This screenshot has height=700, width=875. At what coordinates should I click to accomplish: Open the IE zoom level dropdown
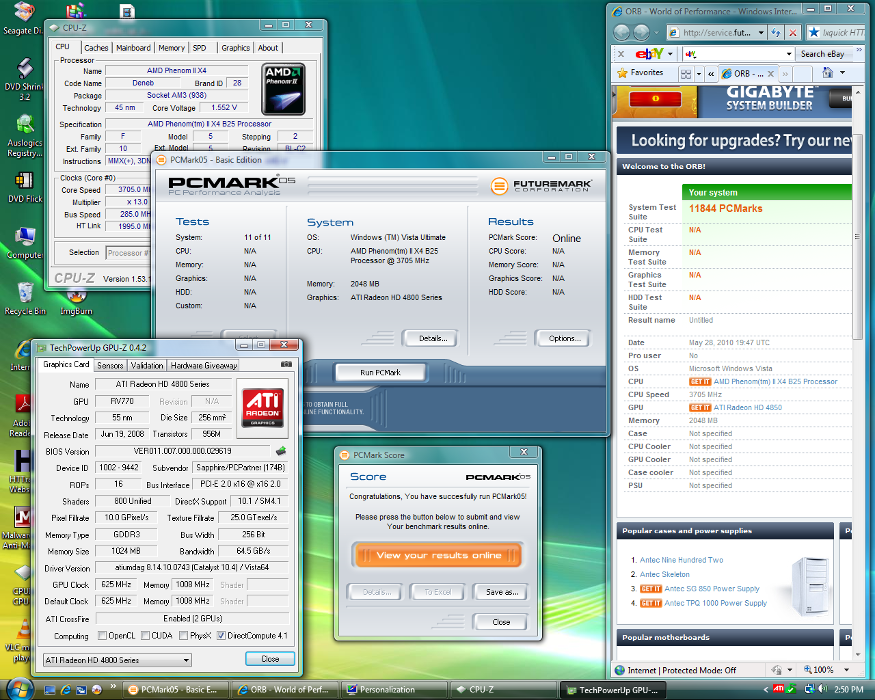click(x=847, y=669)
